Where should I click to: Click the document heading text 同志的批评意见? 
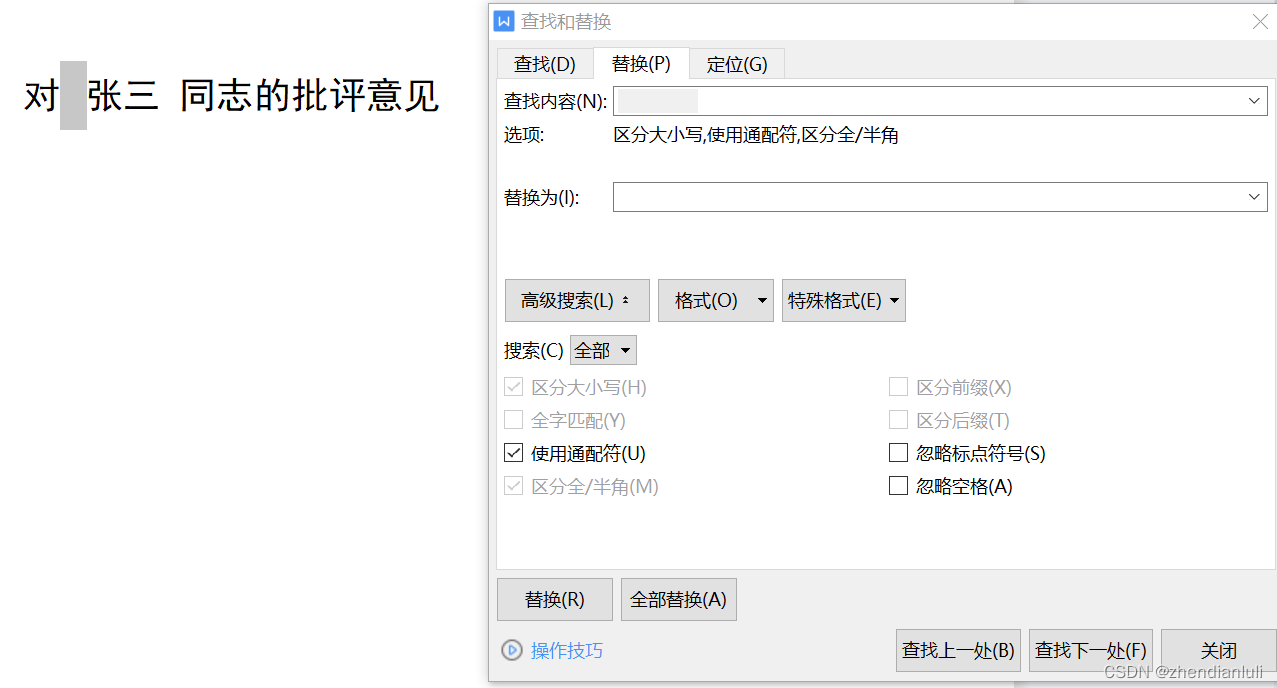[x=310, y=96]
